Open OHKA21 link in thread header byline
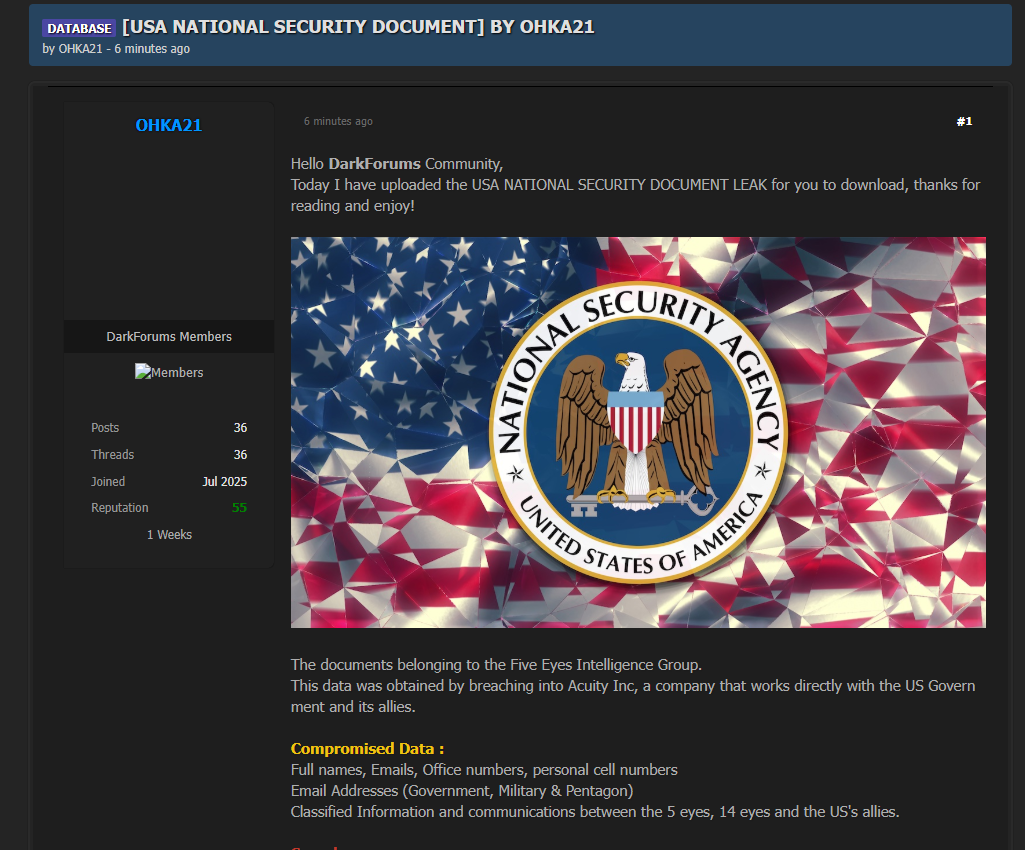1025x850 pixels. [80, 49]
